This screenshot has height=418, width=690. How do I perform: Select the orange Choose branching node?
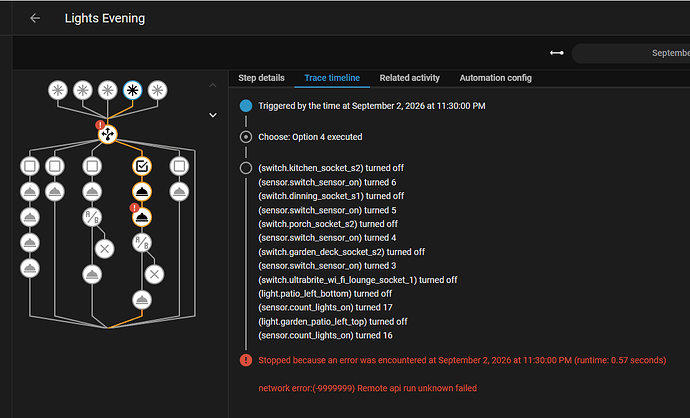click(x=107, y=134)
